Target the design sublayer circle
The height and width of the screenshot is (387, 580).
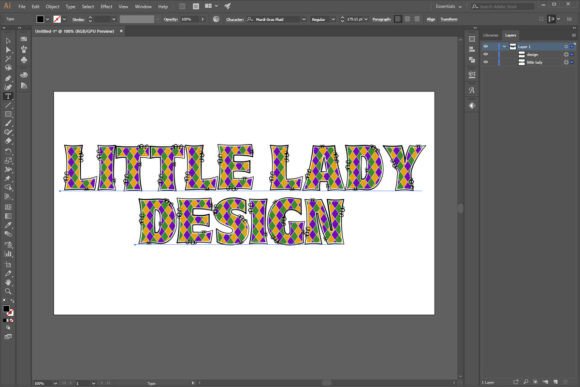tap(566, 54)
